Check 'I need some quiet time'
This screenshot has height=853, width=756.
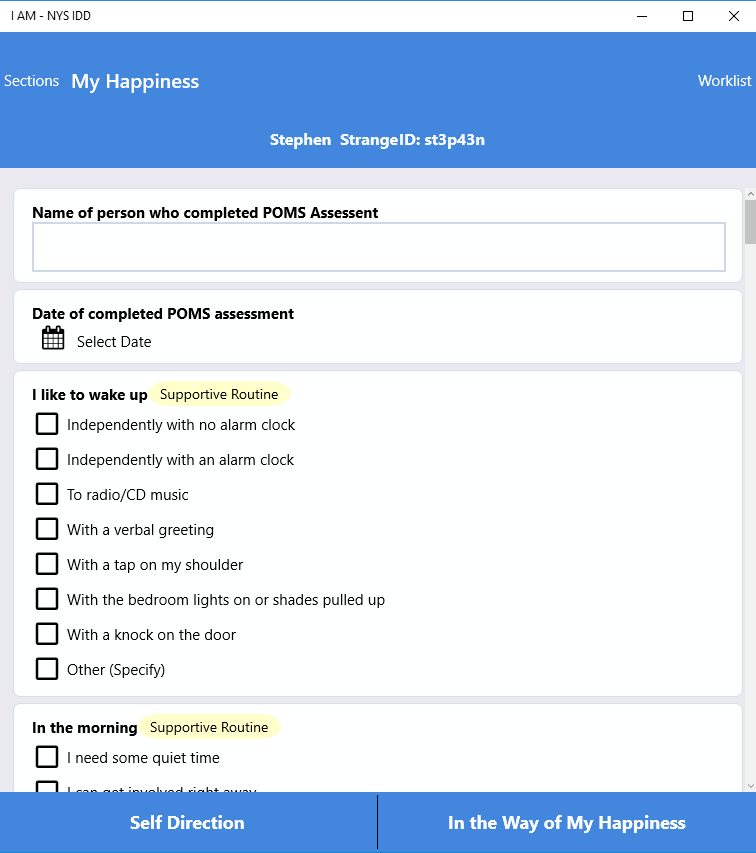(47, 757)
